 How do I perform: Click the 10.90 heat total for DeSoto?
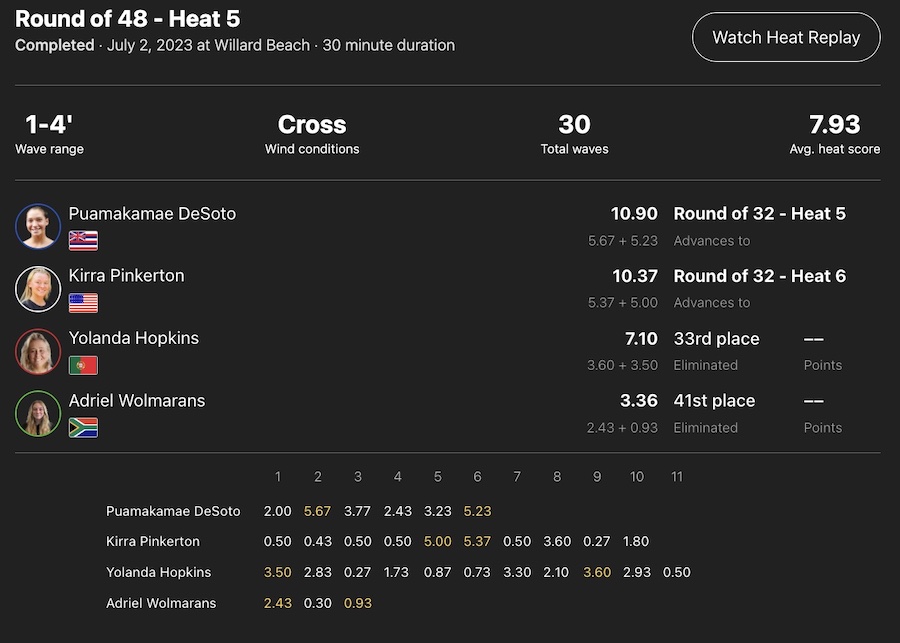[x=634, y=214]
